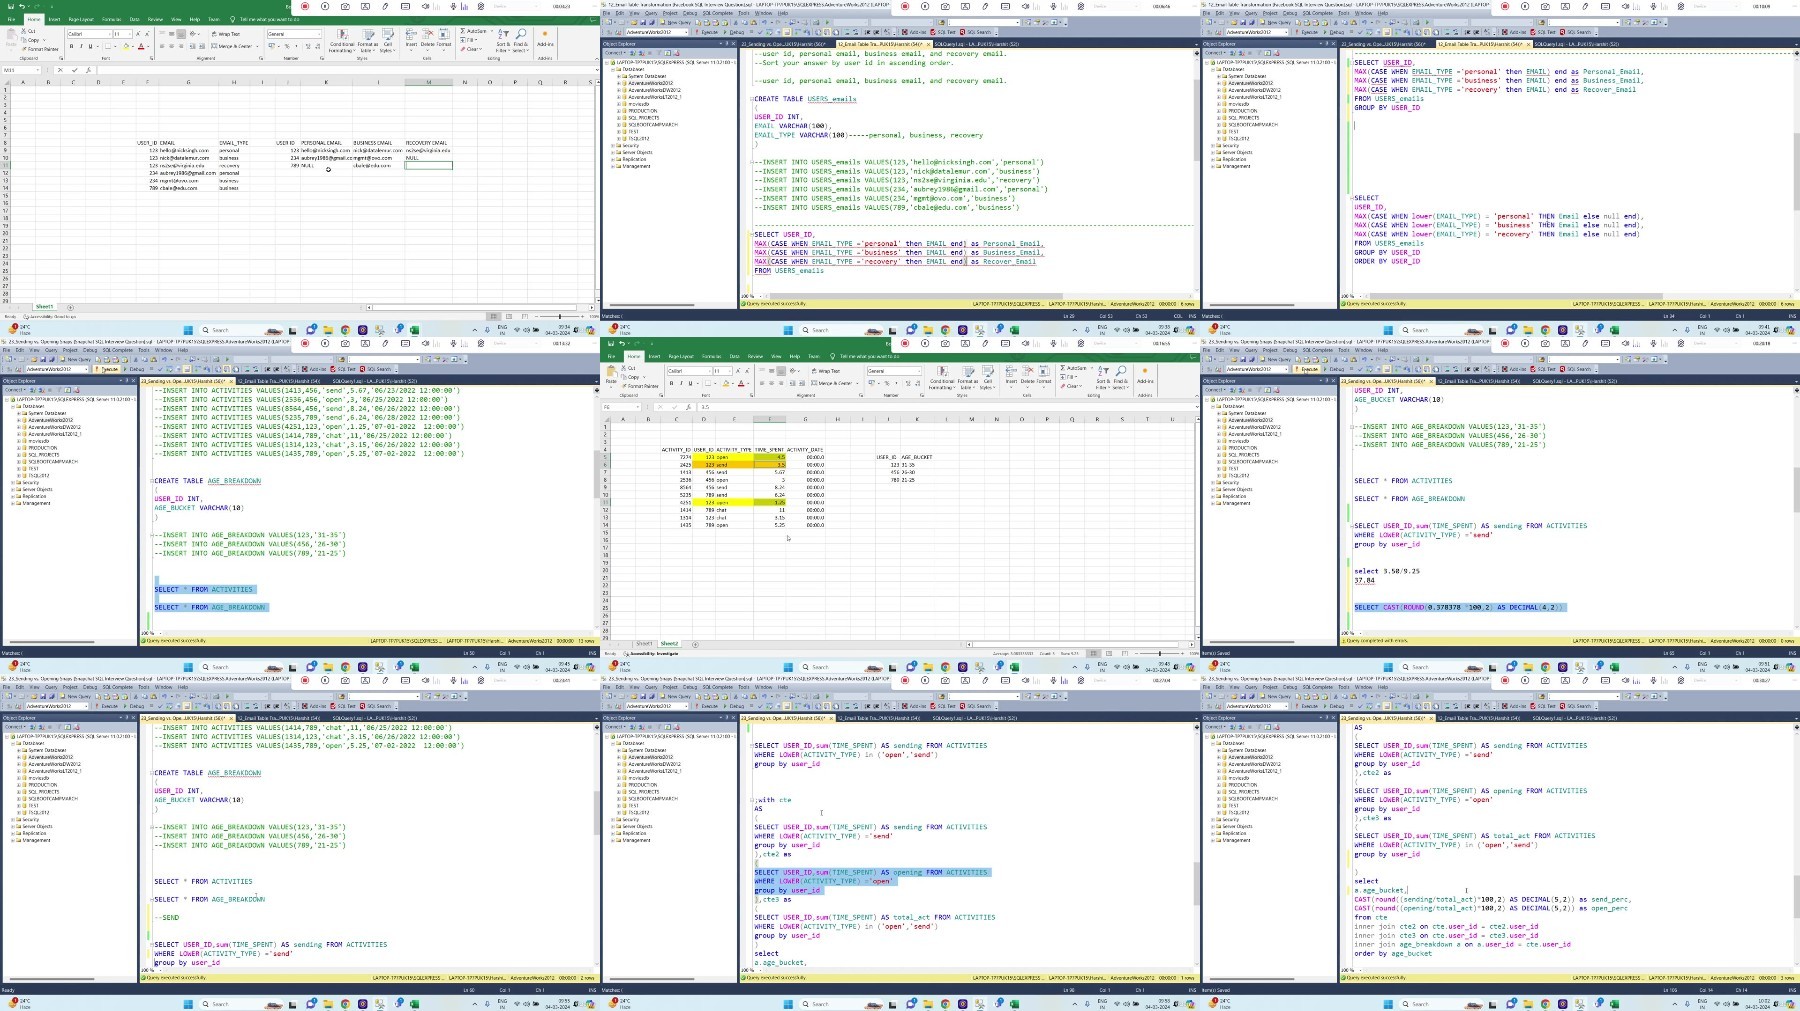The width and height of the screenshot is (1800, 1011).
Task: Toggle recorder speaker icon above top-left Excel window
Action: click(425, 6)
